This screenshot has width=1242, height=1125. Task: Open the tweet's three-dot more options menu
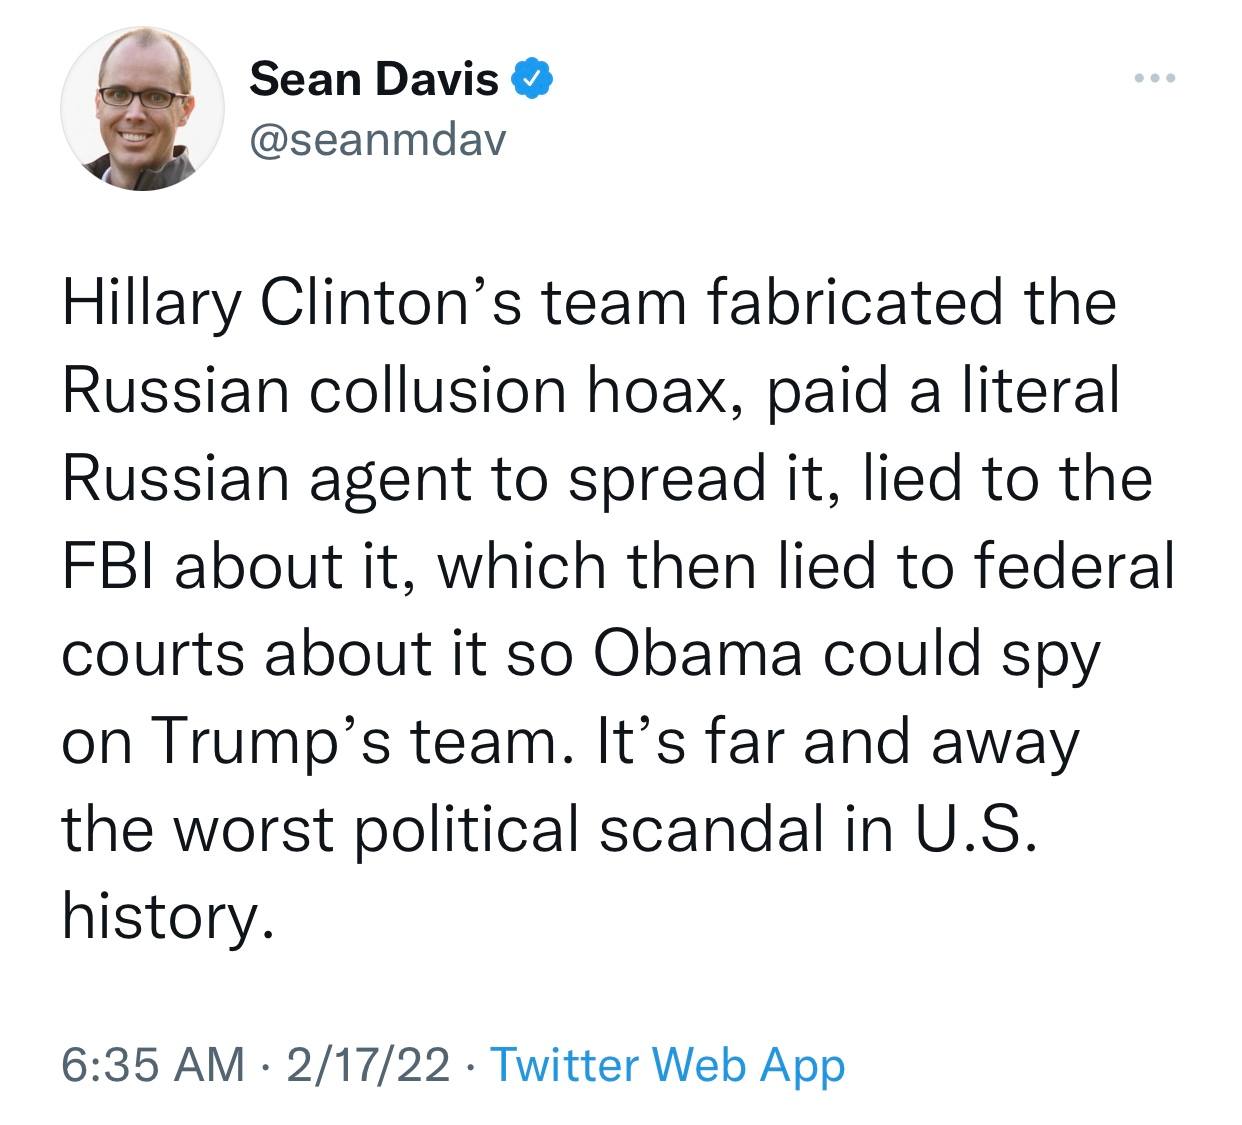tap(1155, 77)
